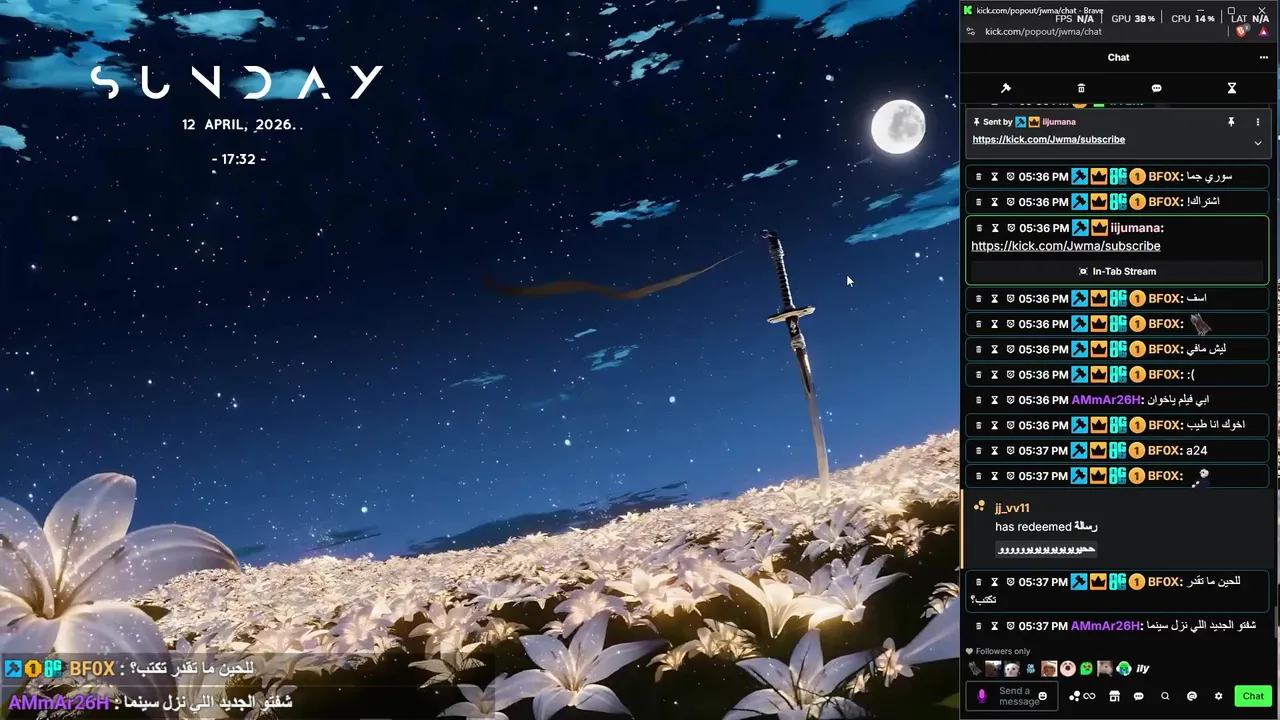The width and height of the screenshot is (1280, 720).
Task: Click the trash icon in chat top toolbar
Action: 1081,88
